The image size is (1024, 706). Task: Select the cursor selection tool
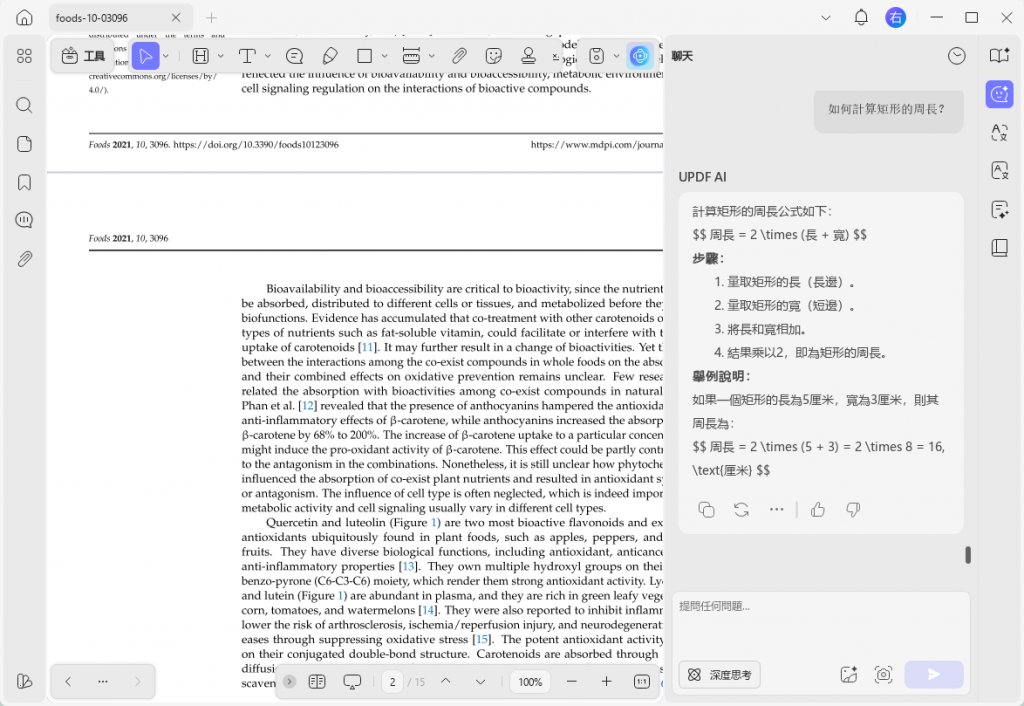145,56
